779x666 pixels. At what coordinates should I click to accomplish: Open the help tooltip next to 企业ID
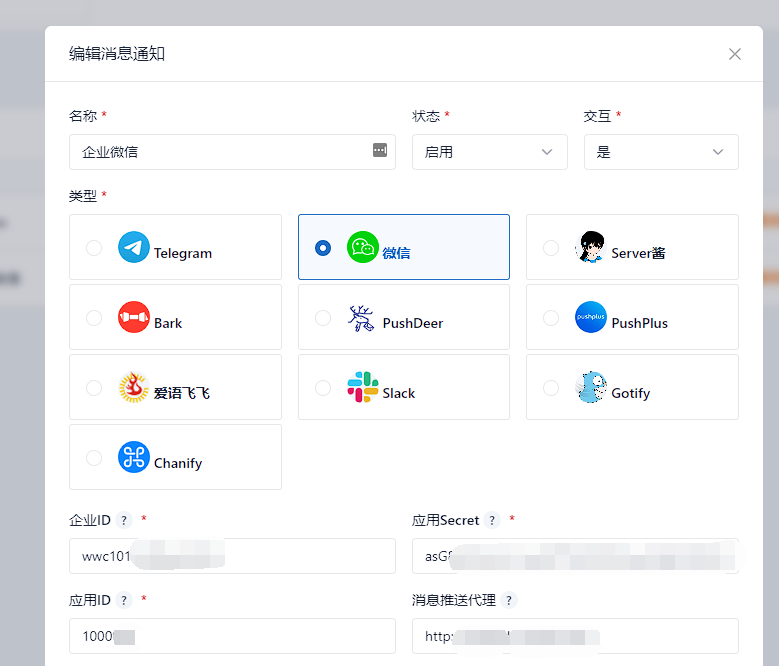(124, 520)
